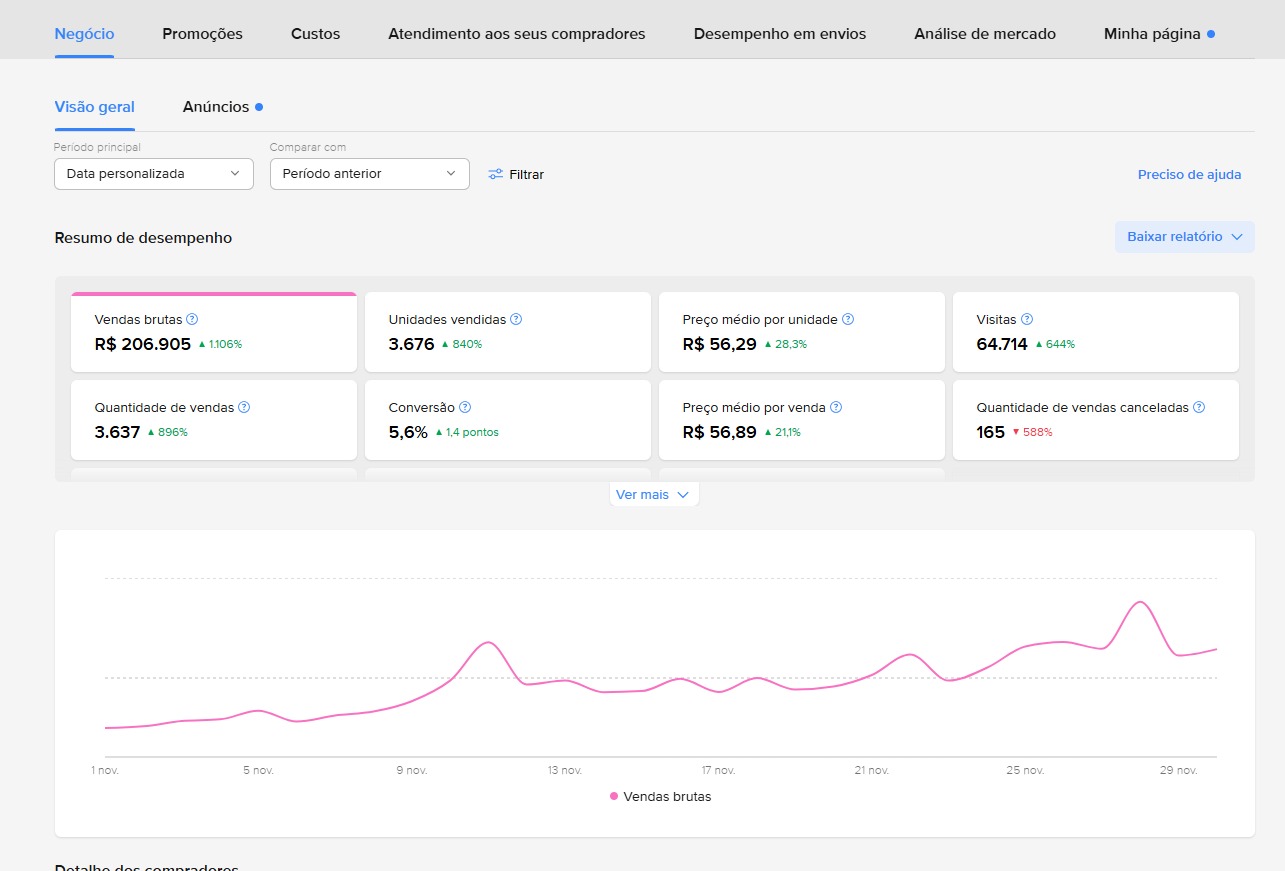1285x871 pixels.
Task: Open the Minha página tab
Action: click(x=1152, y=34)
